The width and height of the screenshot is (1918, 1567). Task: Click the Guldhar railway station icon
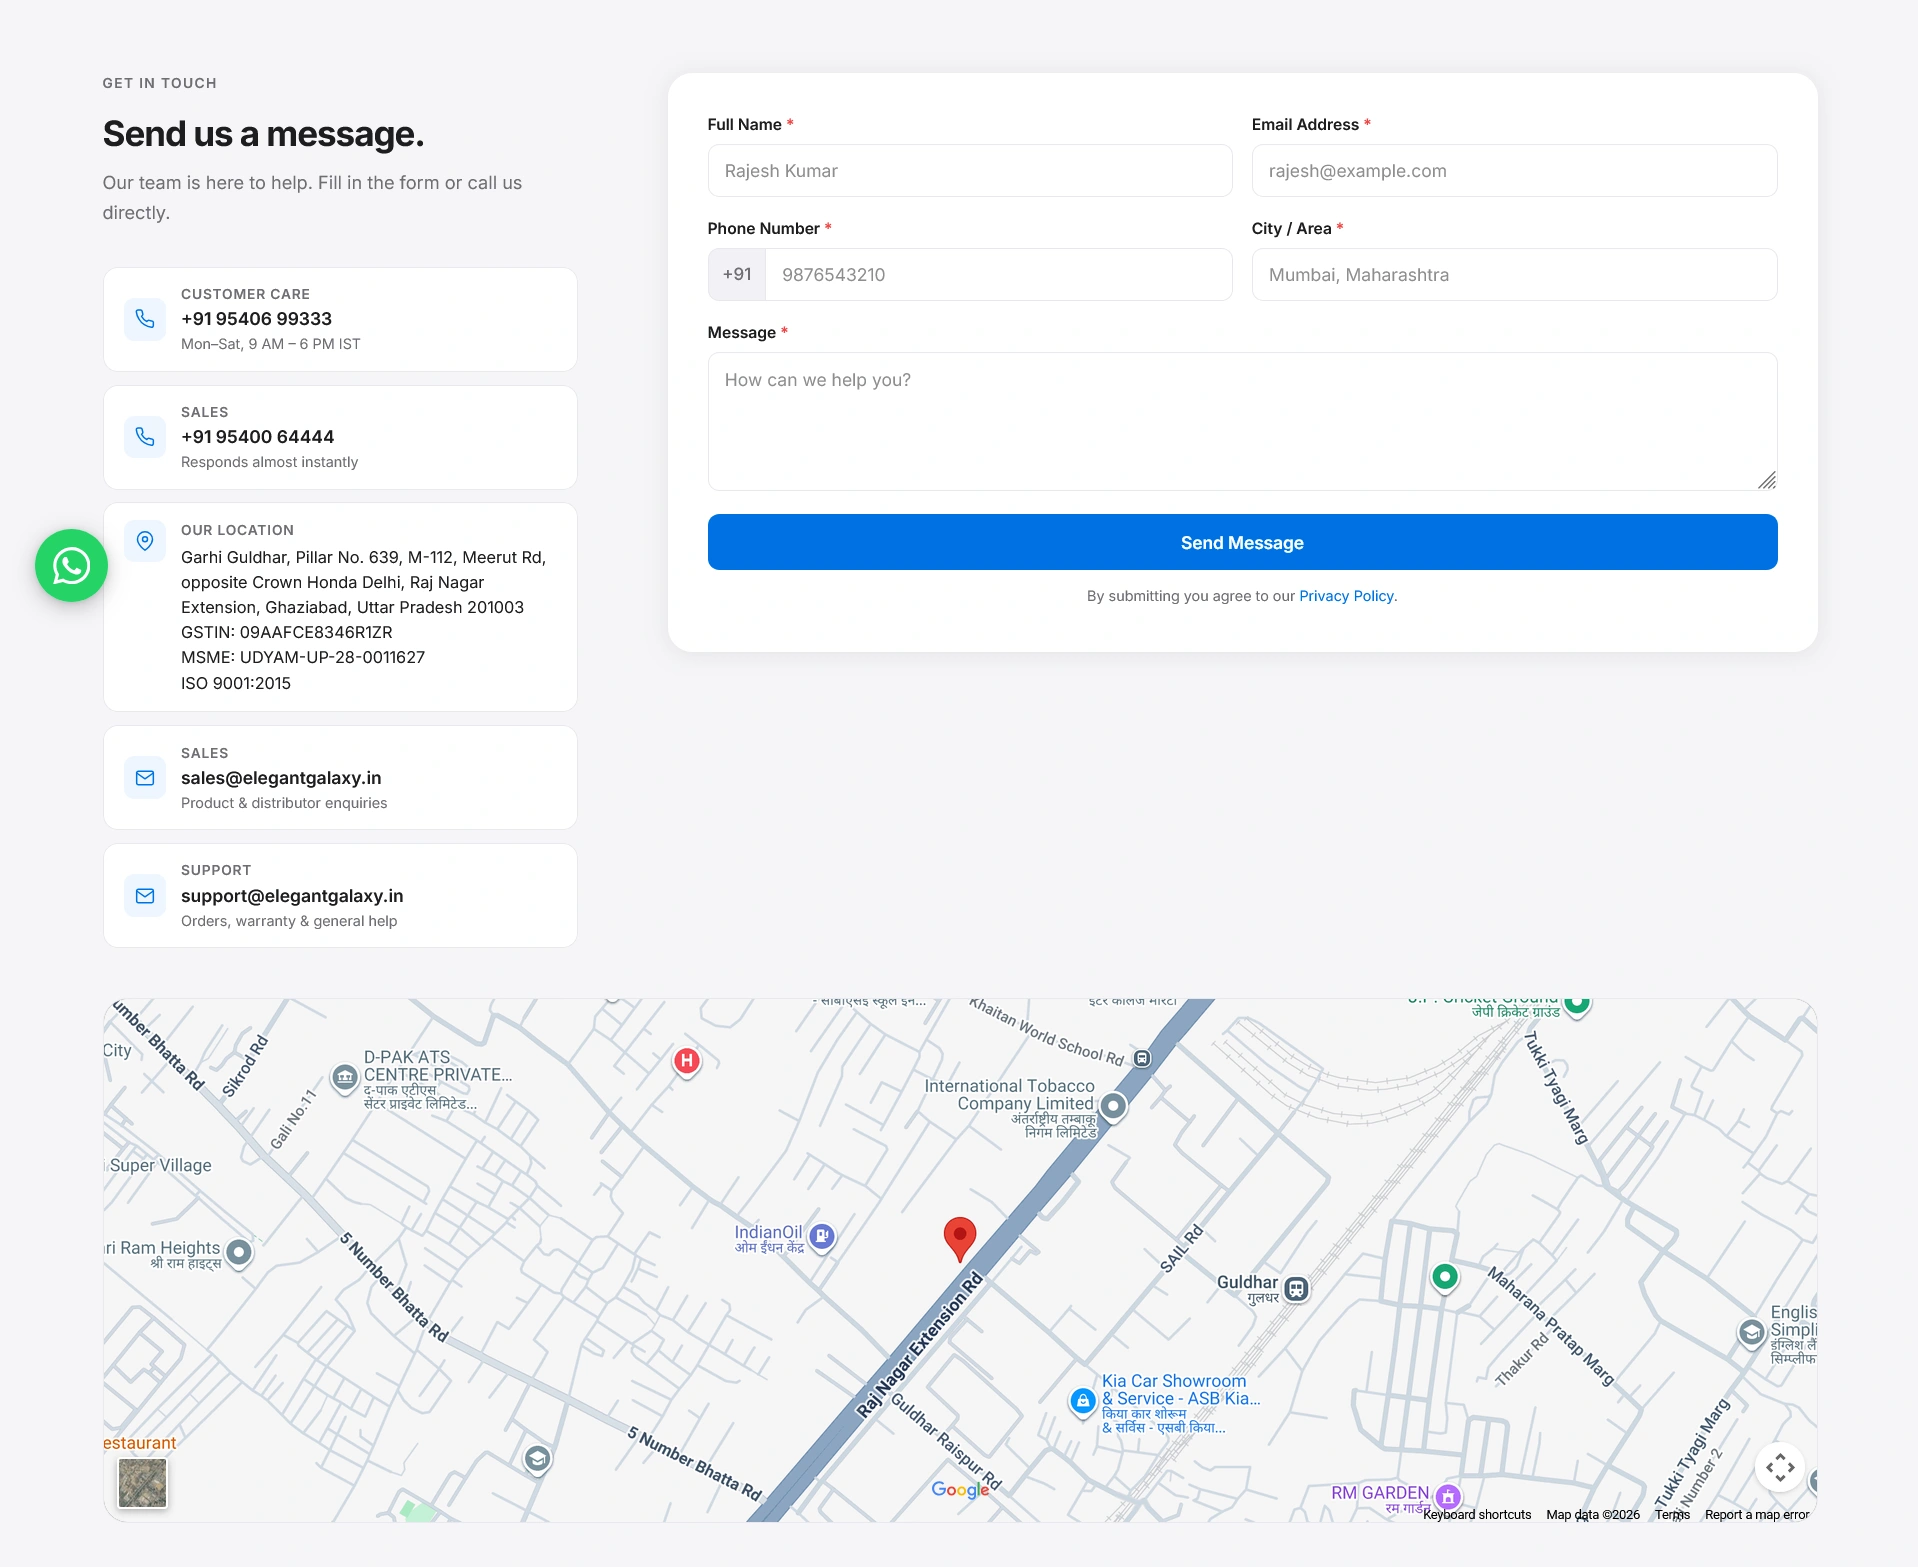pos(1296,1289)
